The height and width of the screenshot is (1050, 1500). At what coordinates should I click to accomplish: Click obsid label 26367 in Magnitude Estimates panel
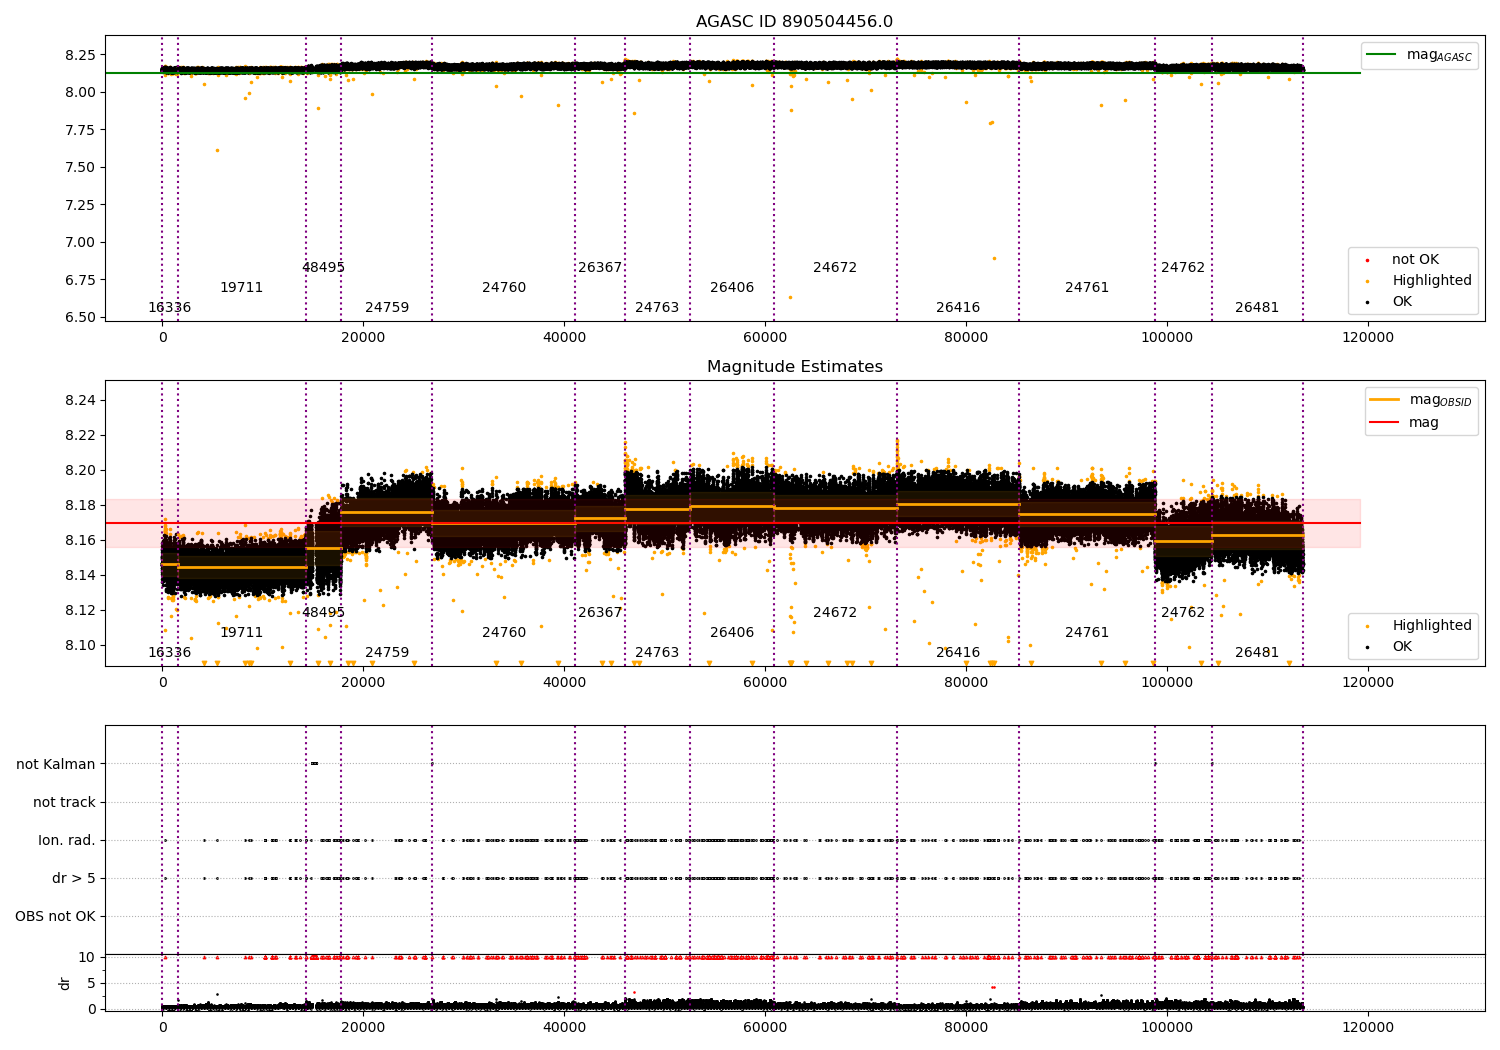coord(600,613)
